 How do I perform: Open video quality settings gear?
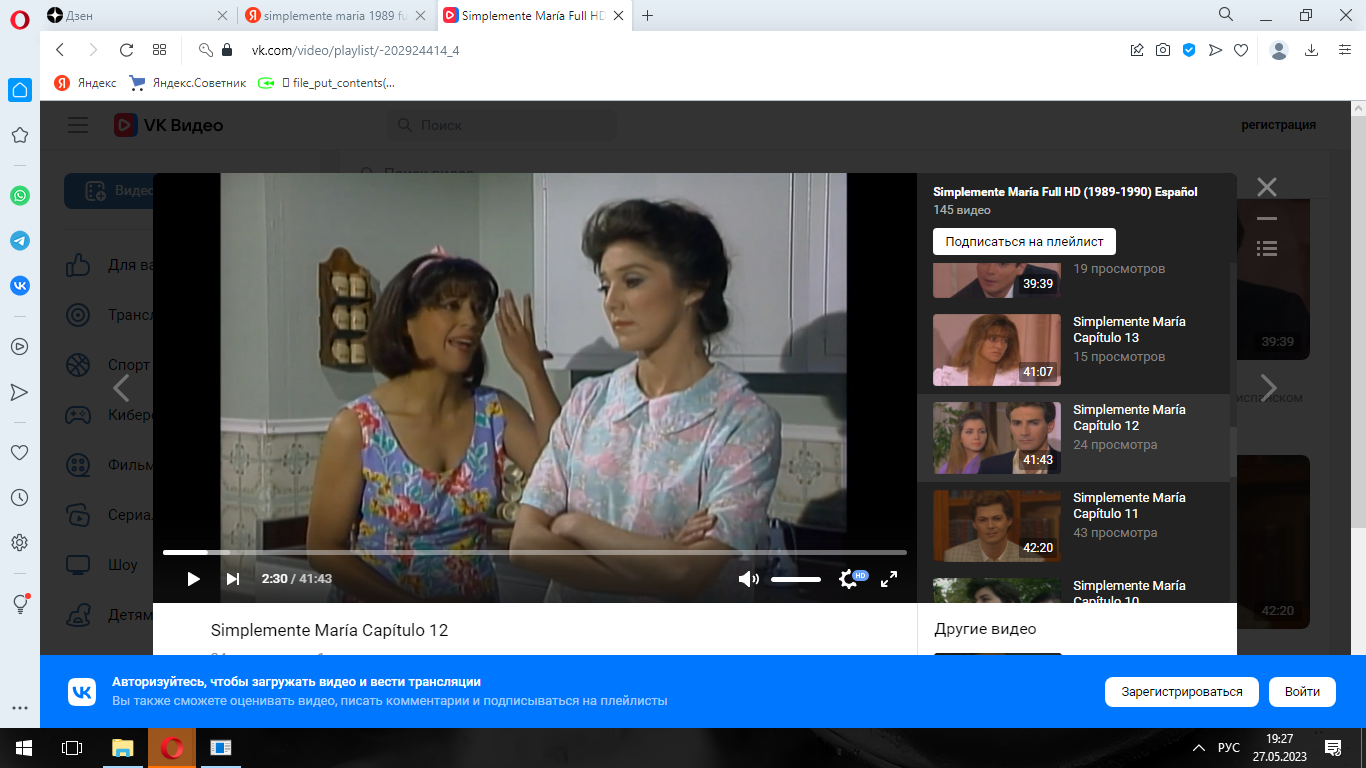coord(848,579)
